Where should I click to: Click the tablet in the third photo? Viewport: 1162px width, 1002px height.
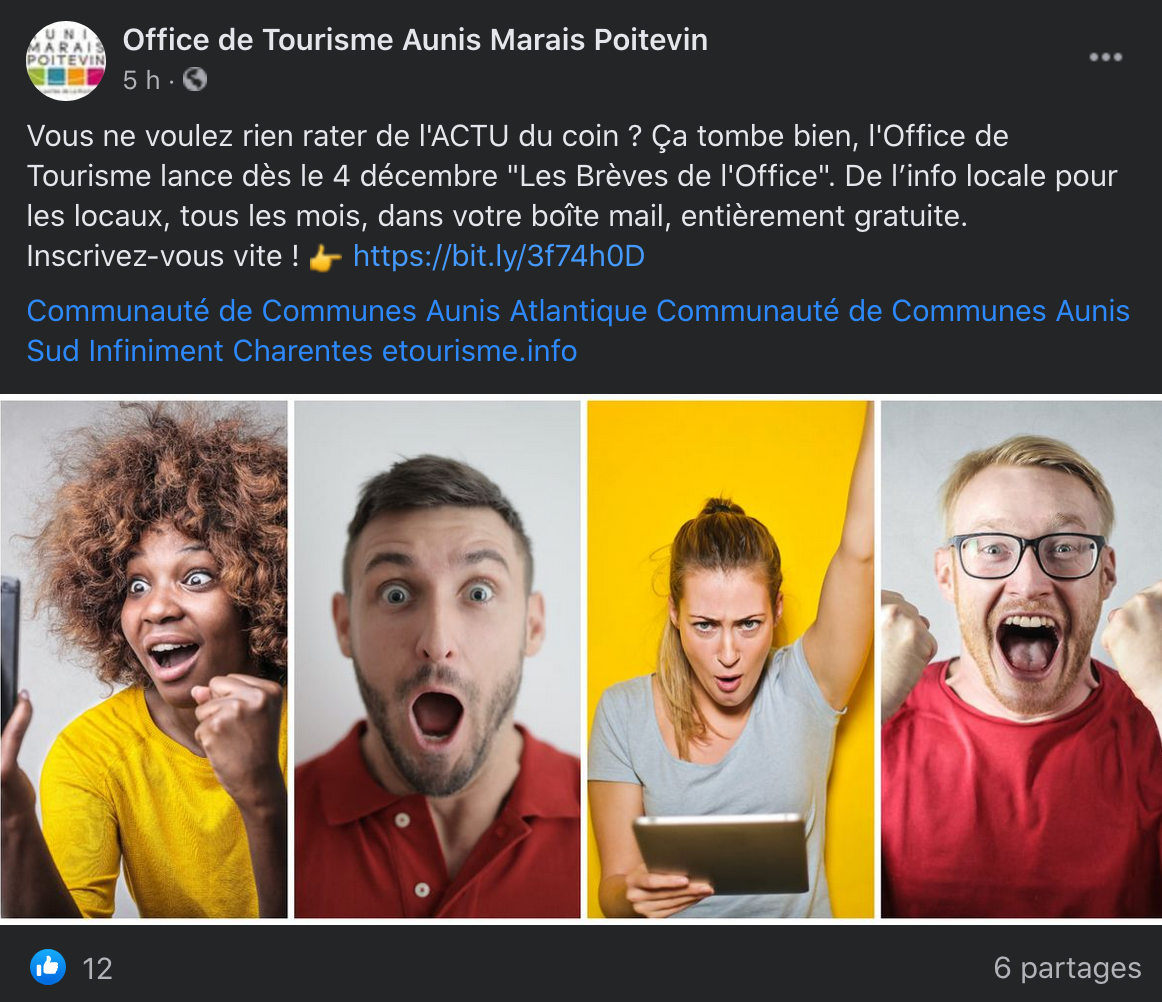click(x=721, y=852)
